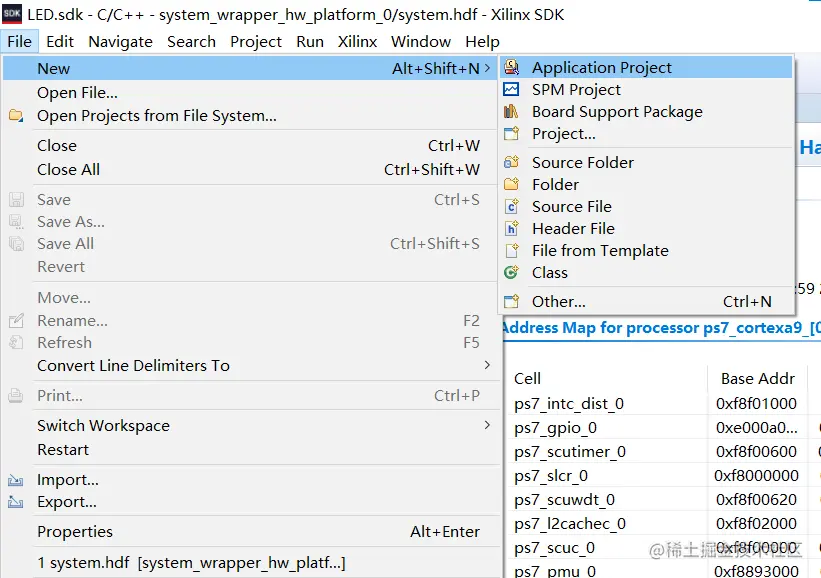Open the Help menu
The width and height of the screenshot is (821, 578).
pos(482,41)
